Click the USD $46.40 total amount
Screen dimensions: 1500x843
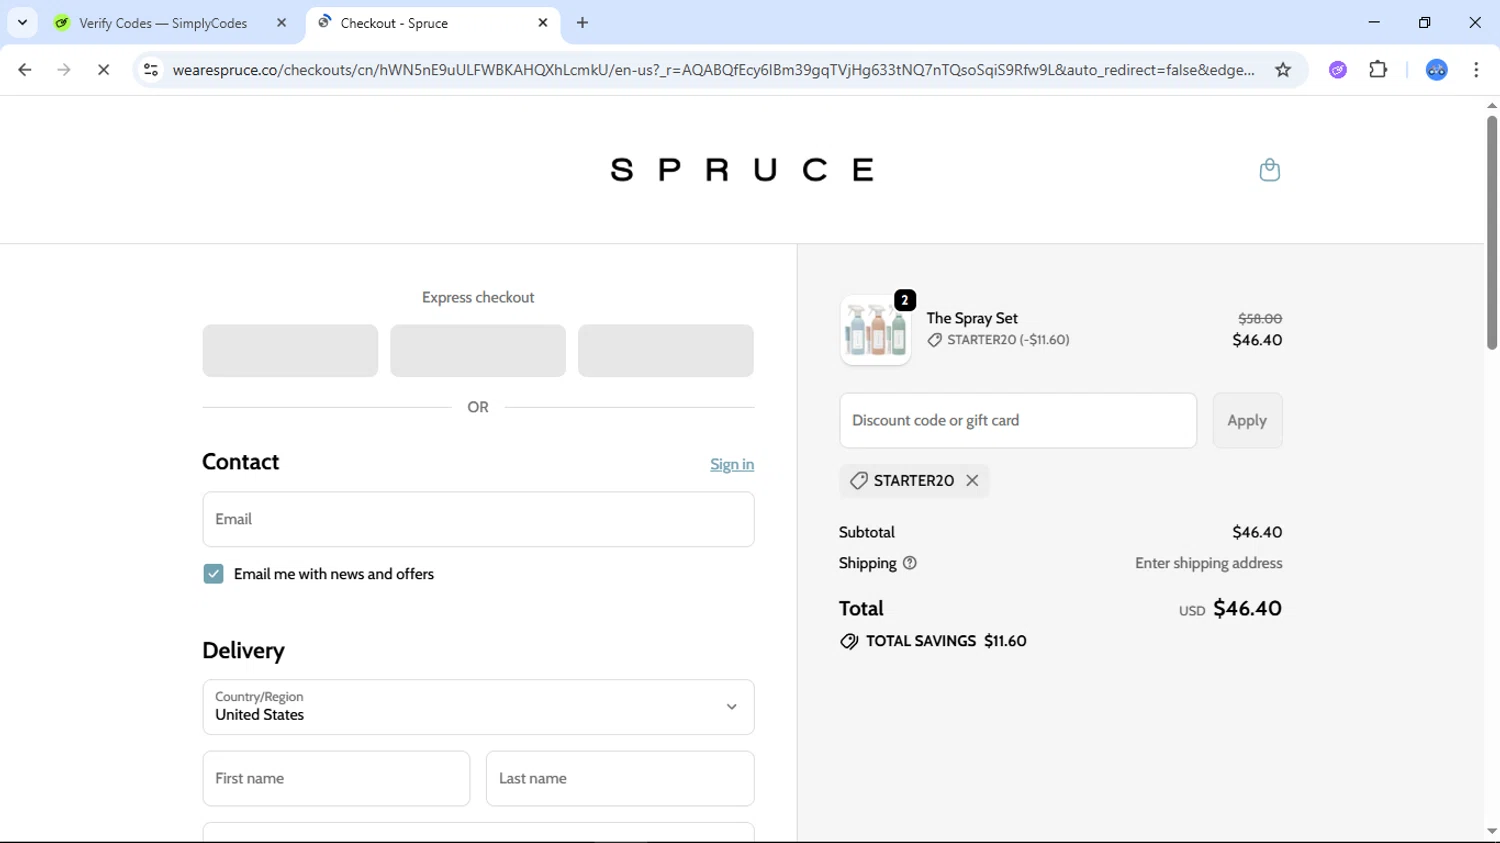click(1230, 608)
